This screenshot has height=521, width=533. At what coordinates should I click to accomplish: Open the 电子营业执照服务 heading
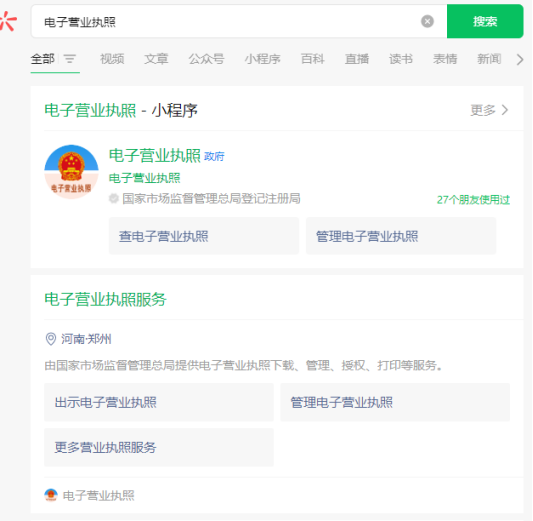[105, 299]
